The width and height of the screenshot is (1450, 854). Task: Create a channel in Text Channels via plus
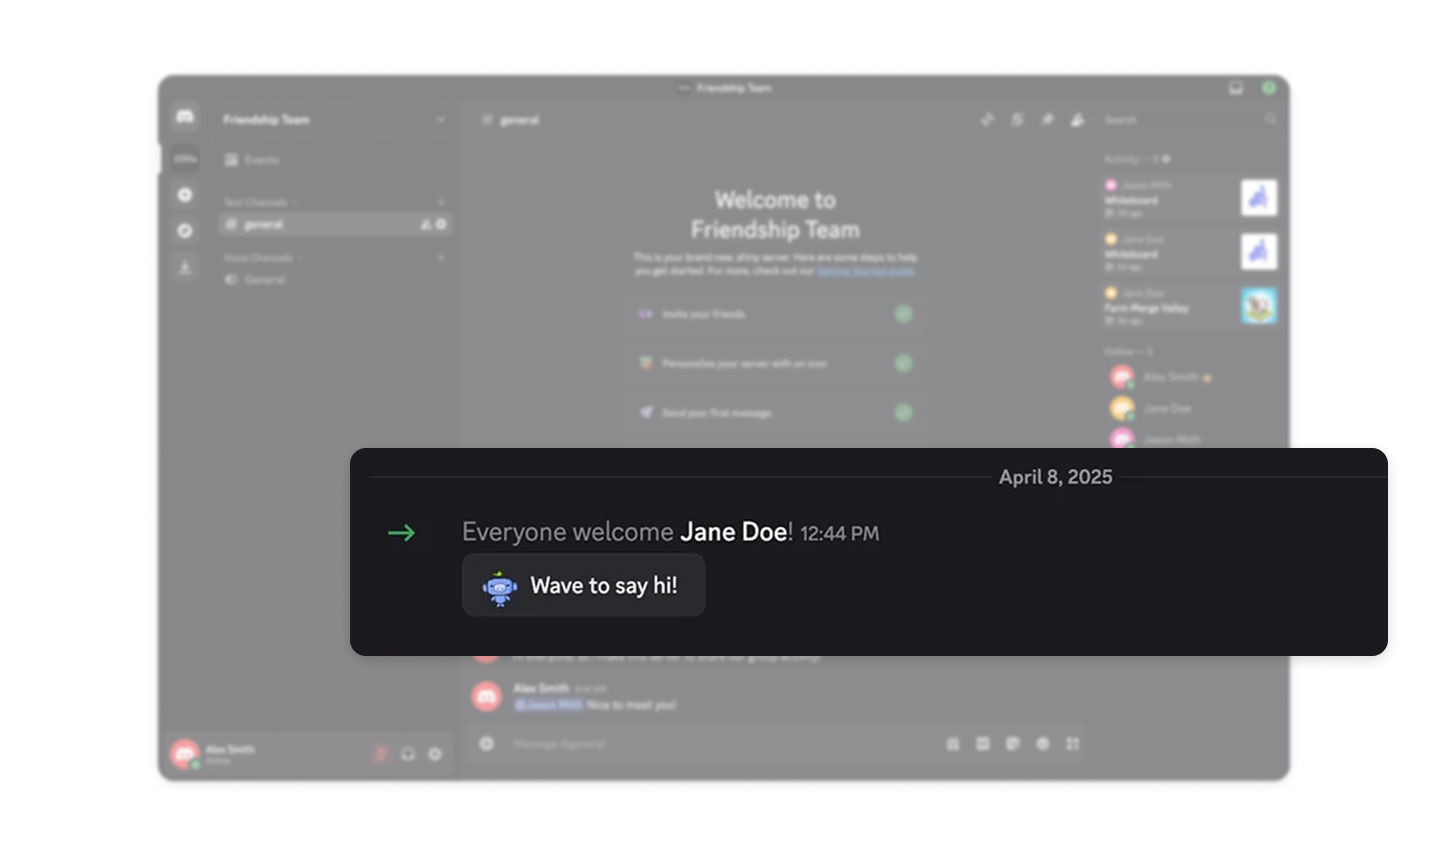coord(440,202)
